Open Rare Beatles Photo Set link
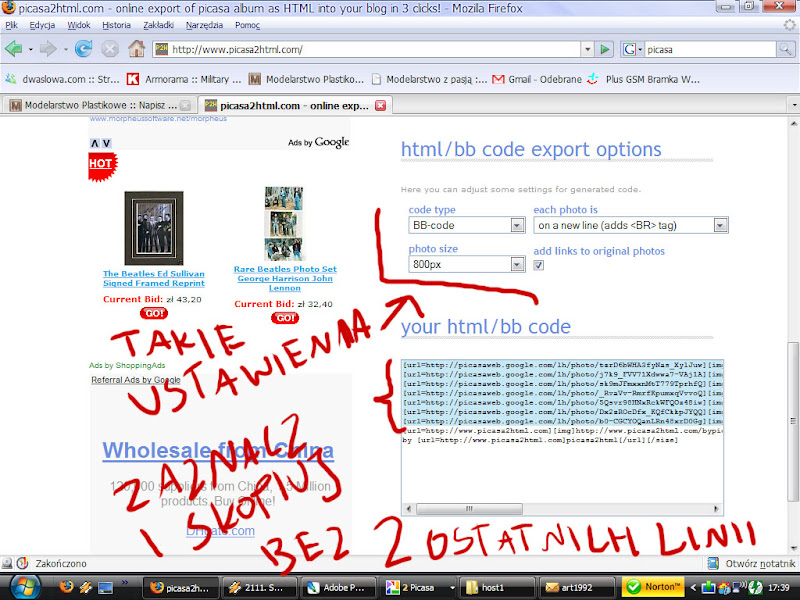Viewport: 800px width, 600px height. [x=285, y=279]
